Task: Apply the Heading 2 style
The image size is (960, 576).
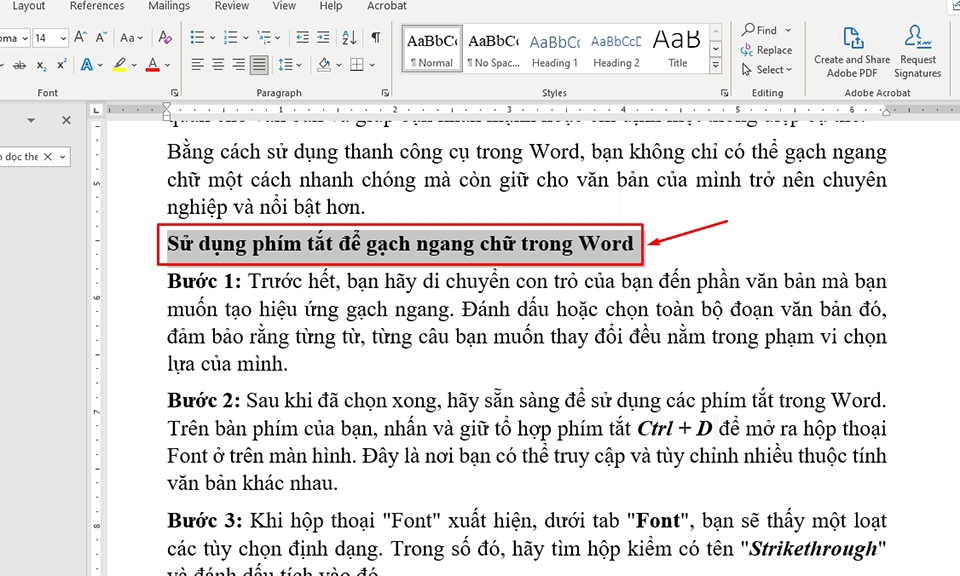Action: coord(616,48)
